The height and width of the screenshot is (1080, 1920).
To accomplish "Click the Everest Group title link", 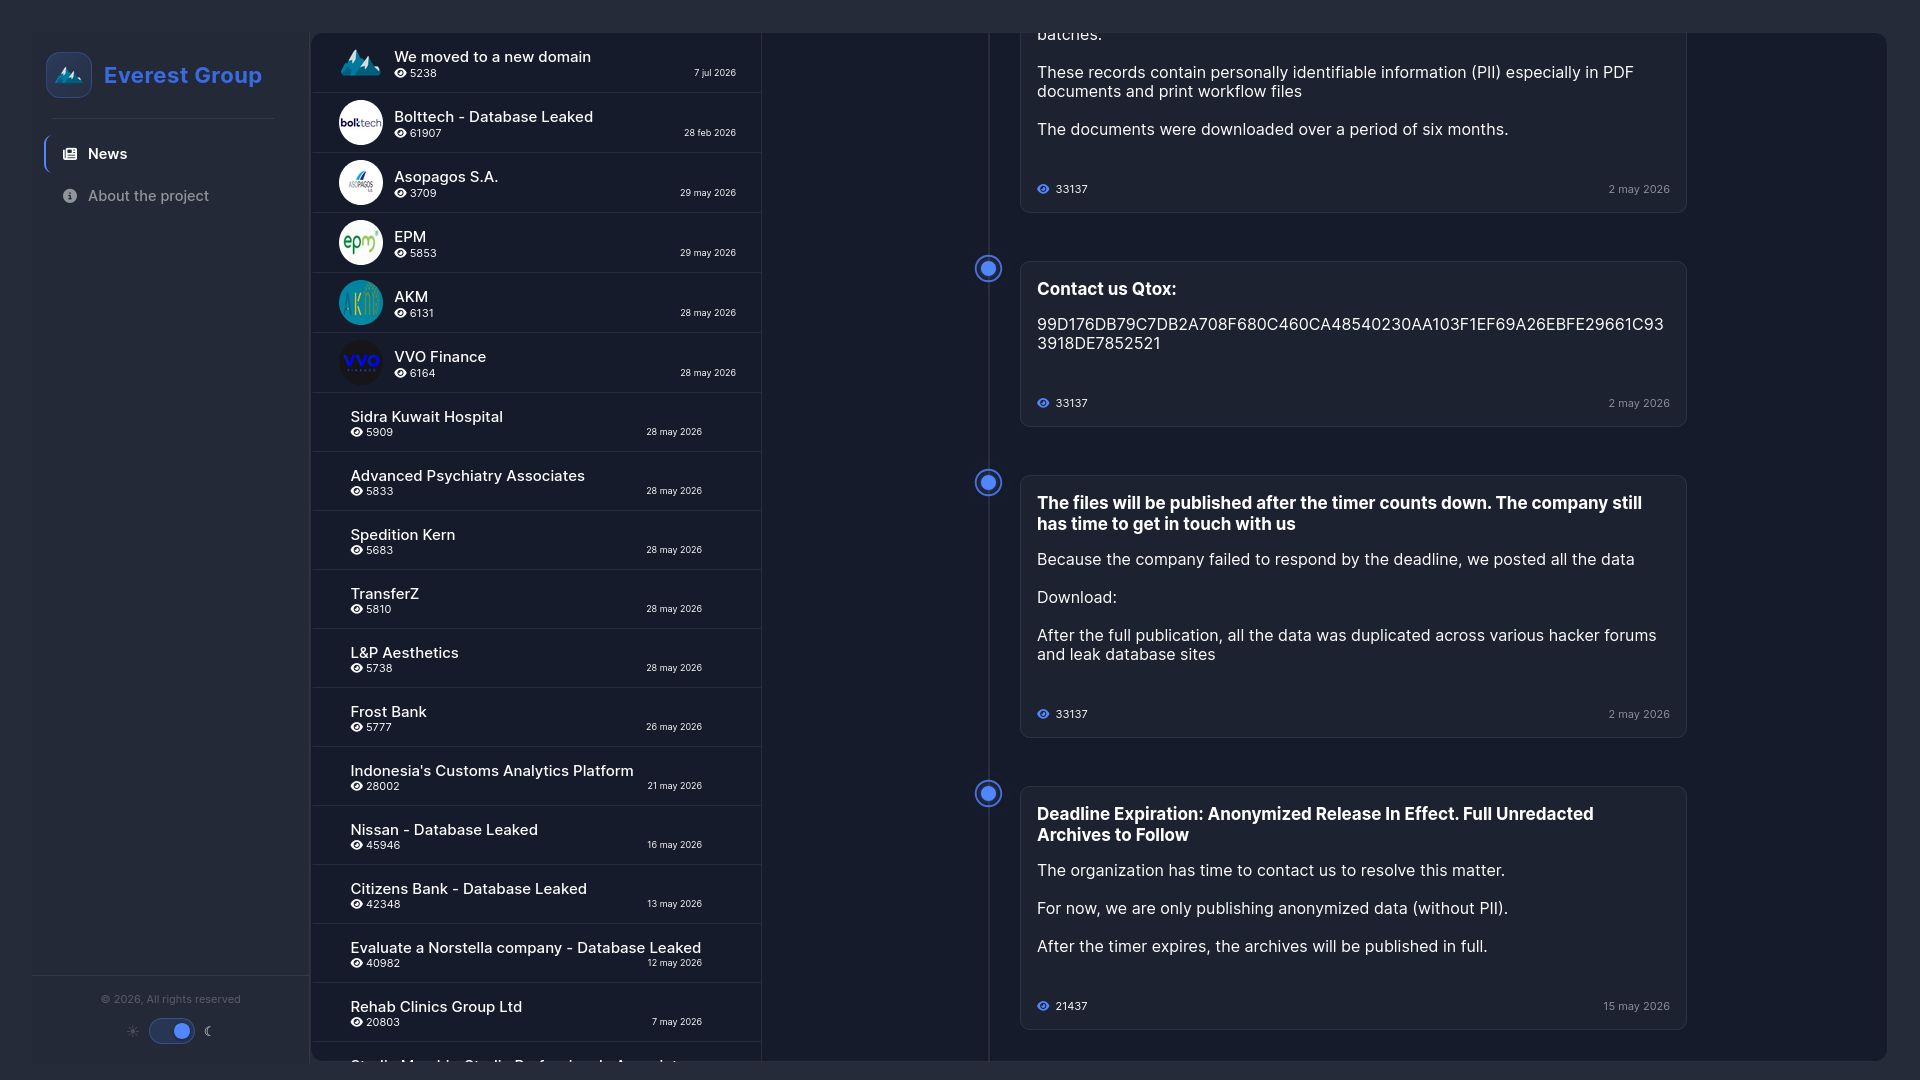I will coord(183,75).
